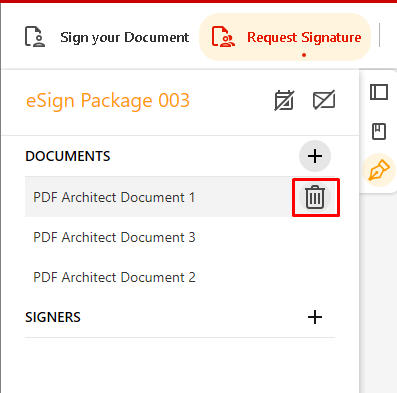This screenshot has width=397, height=393.
Task: Select PDF Architect Document 3 in list
Action: (114, 237)
